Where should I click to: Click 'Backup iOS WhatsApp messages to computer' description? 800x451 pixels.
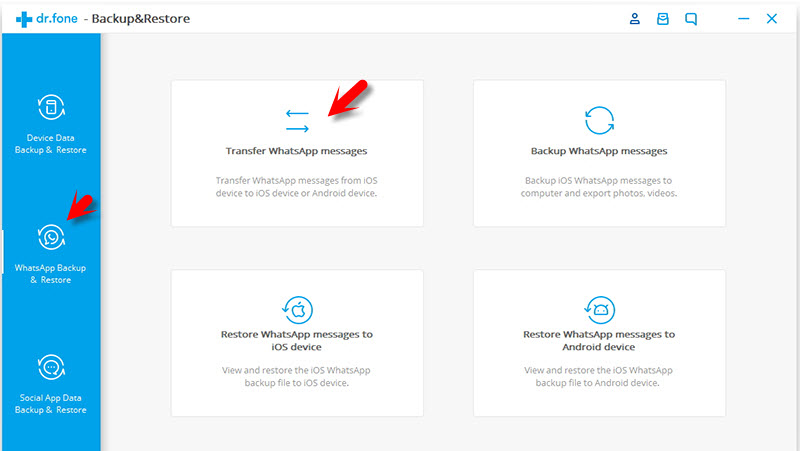(599, 187)
